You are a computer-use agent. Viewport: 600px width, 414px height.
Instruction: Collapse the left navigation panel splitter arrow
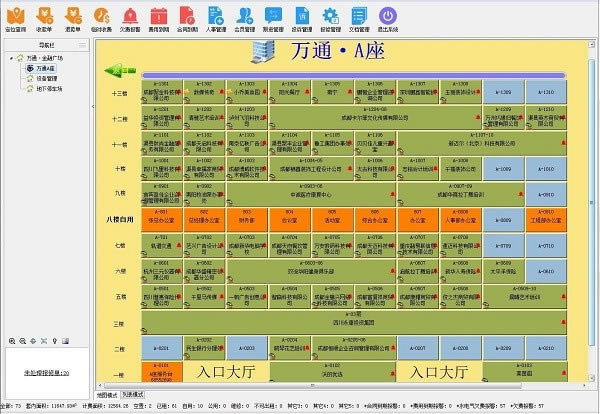click(x=93, y=106)
